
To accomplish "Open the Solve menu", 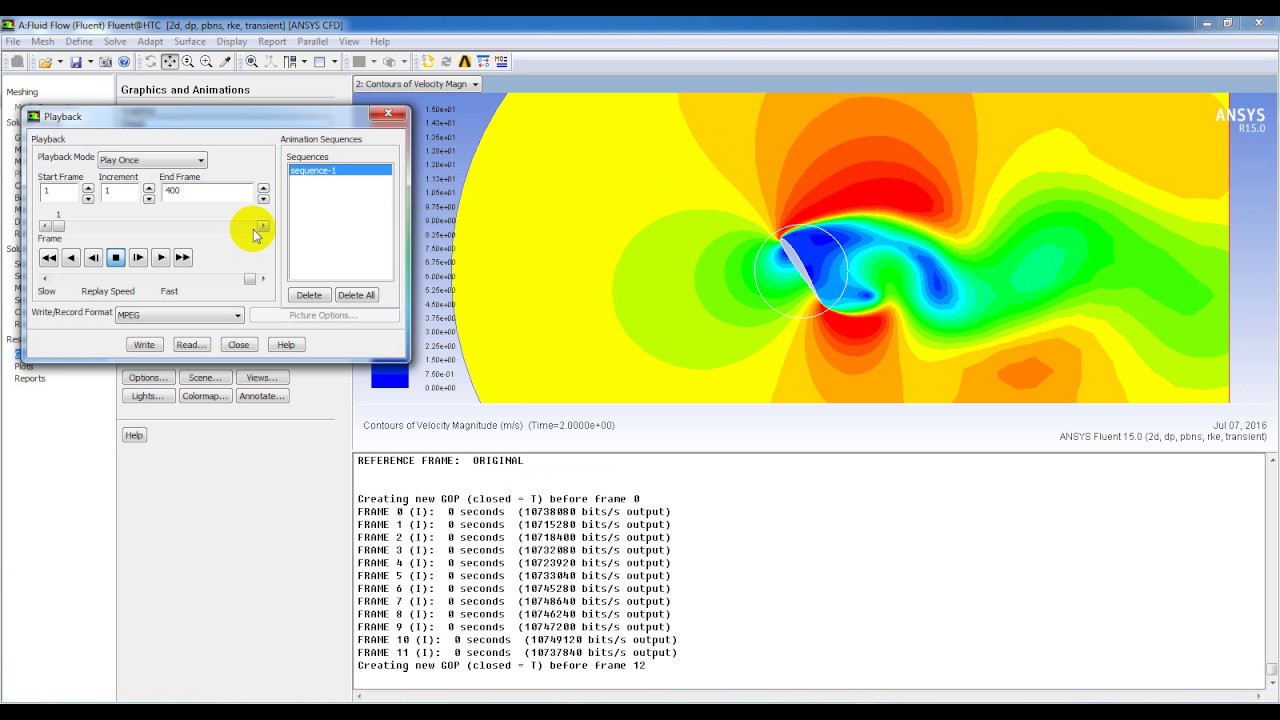I will (115, 42).
